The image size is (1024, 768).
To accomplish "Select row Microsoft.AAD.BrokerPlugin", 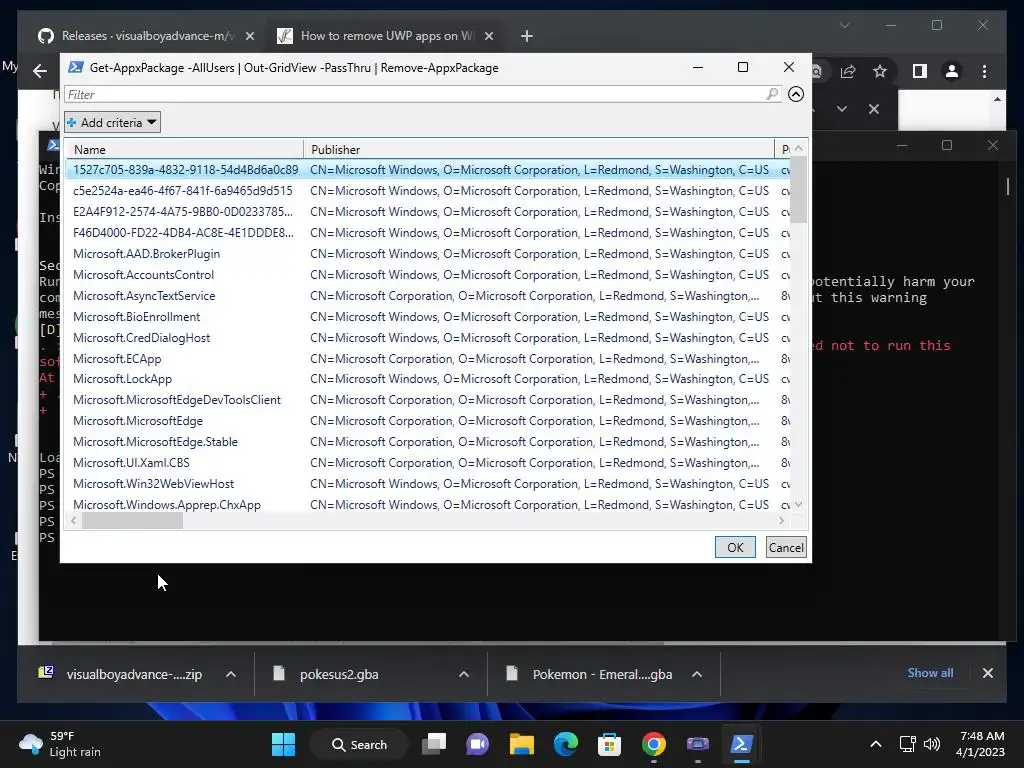I will (x=428, y=254).
